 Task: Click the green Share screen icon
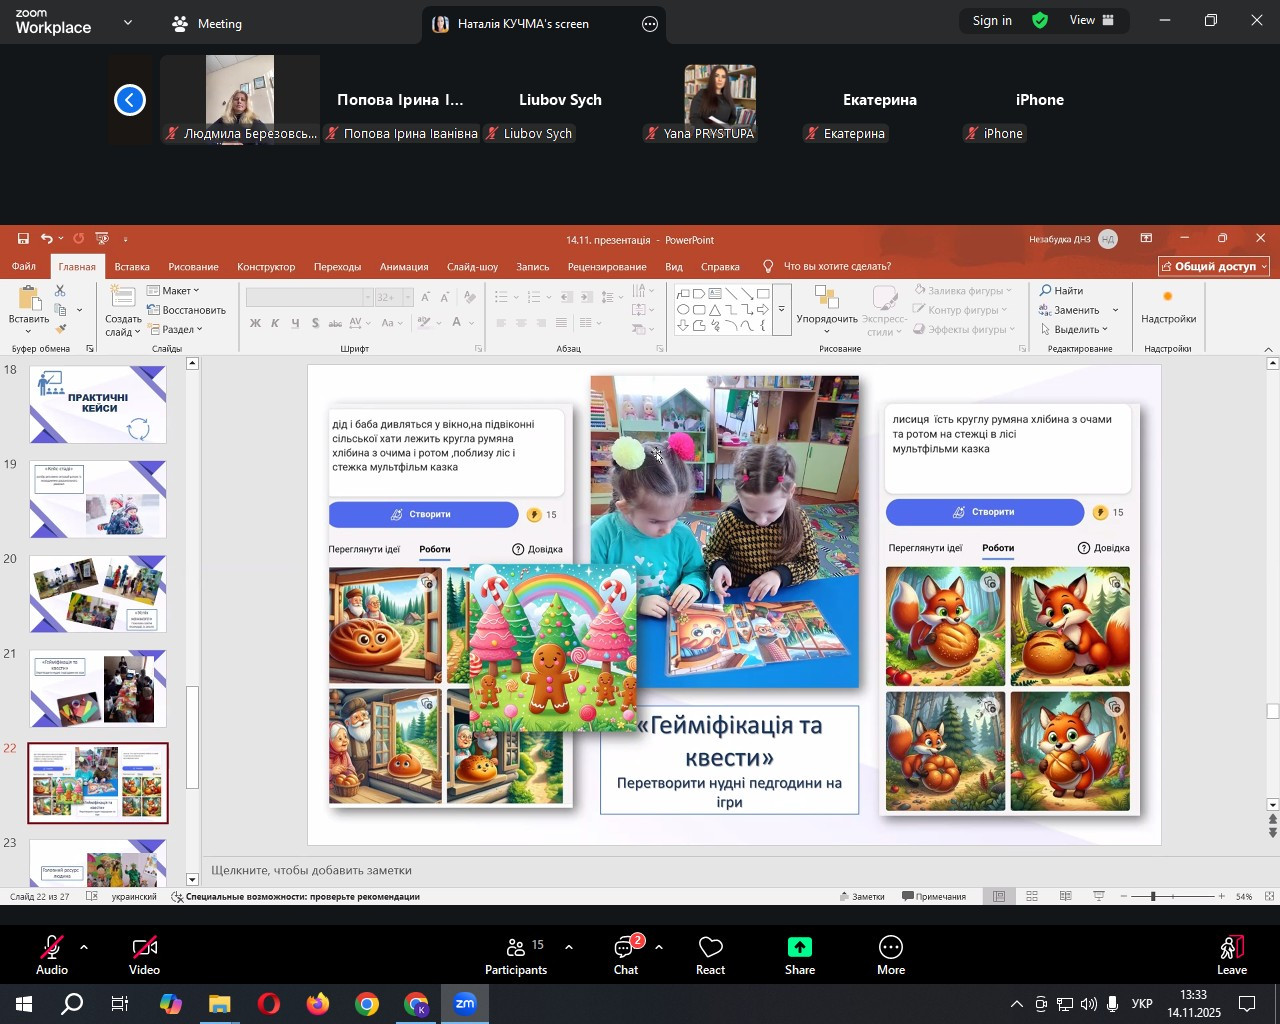(x=799, y=955)
